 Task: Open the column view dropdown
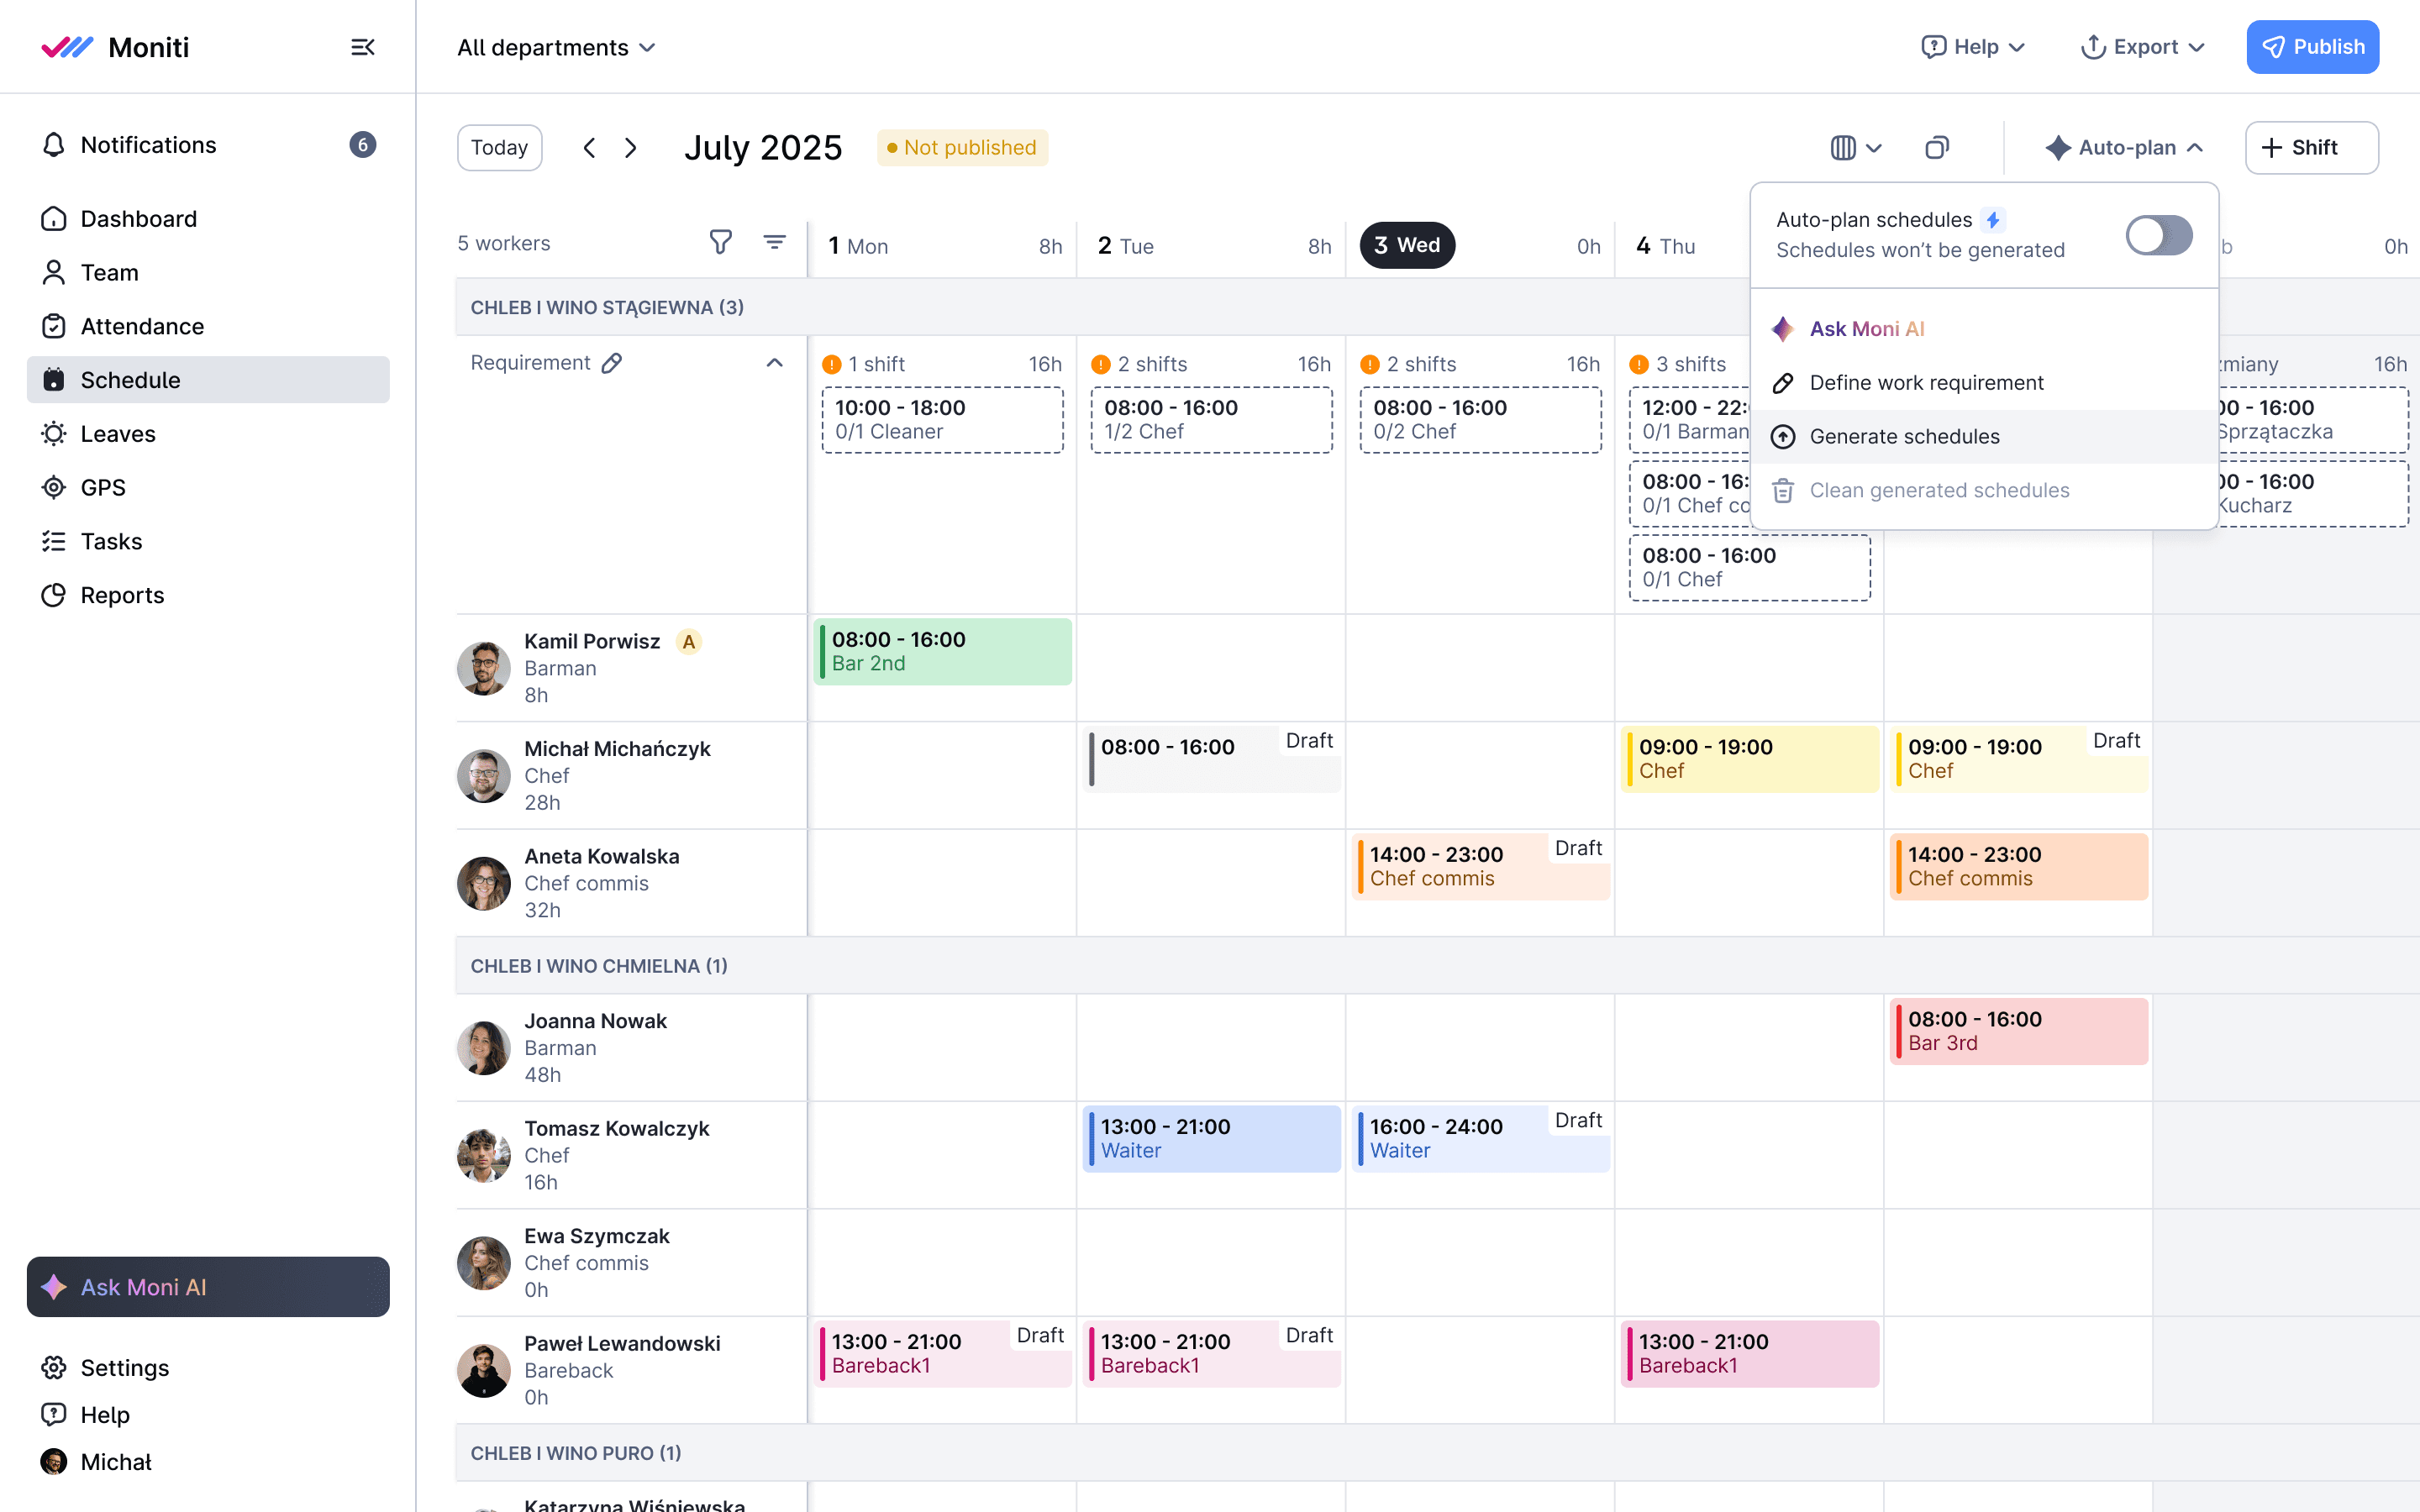point(1855,148)
